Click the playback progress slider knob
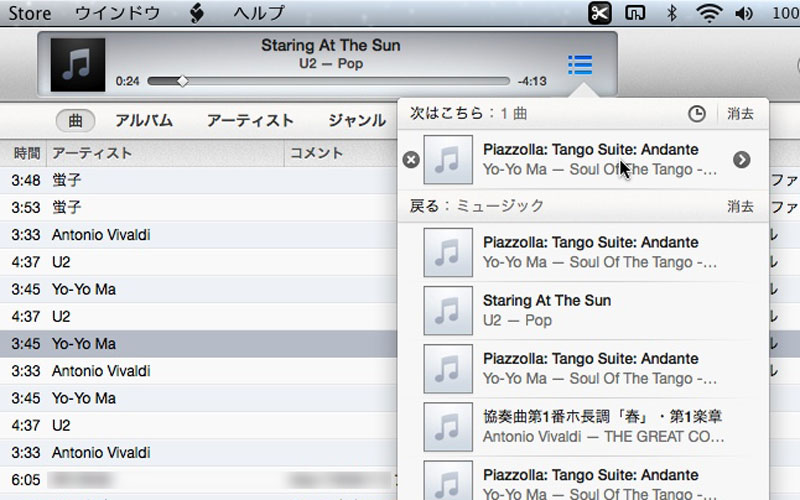The height and width of the screenshot is (500, 800). click(x=183, y=81)
